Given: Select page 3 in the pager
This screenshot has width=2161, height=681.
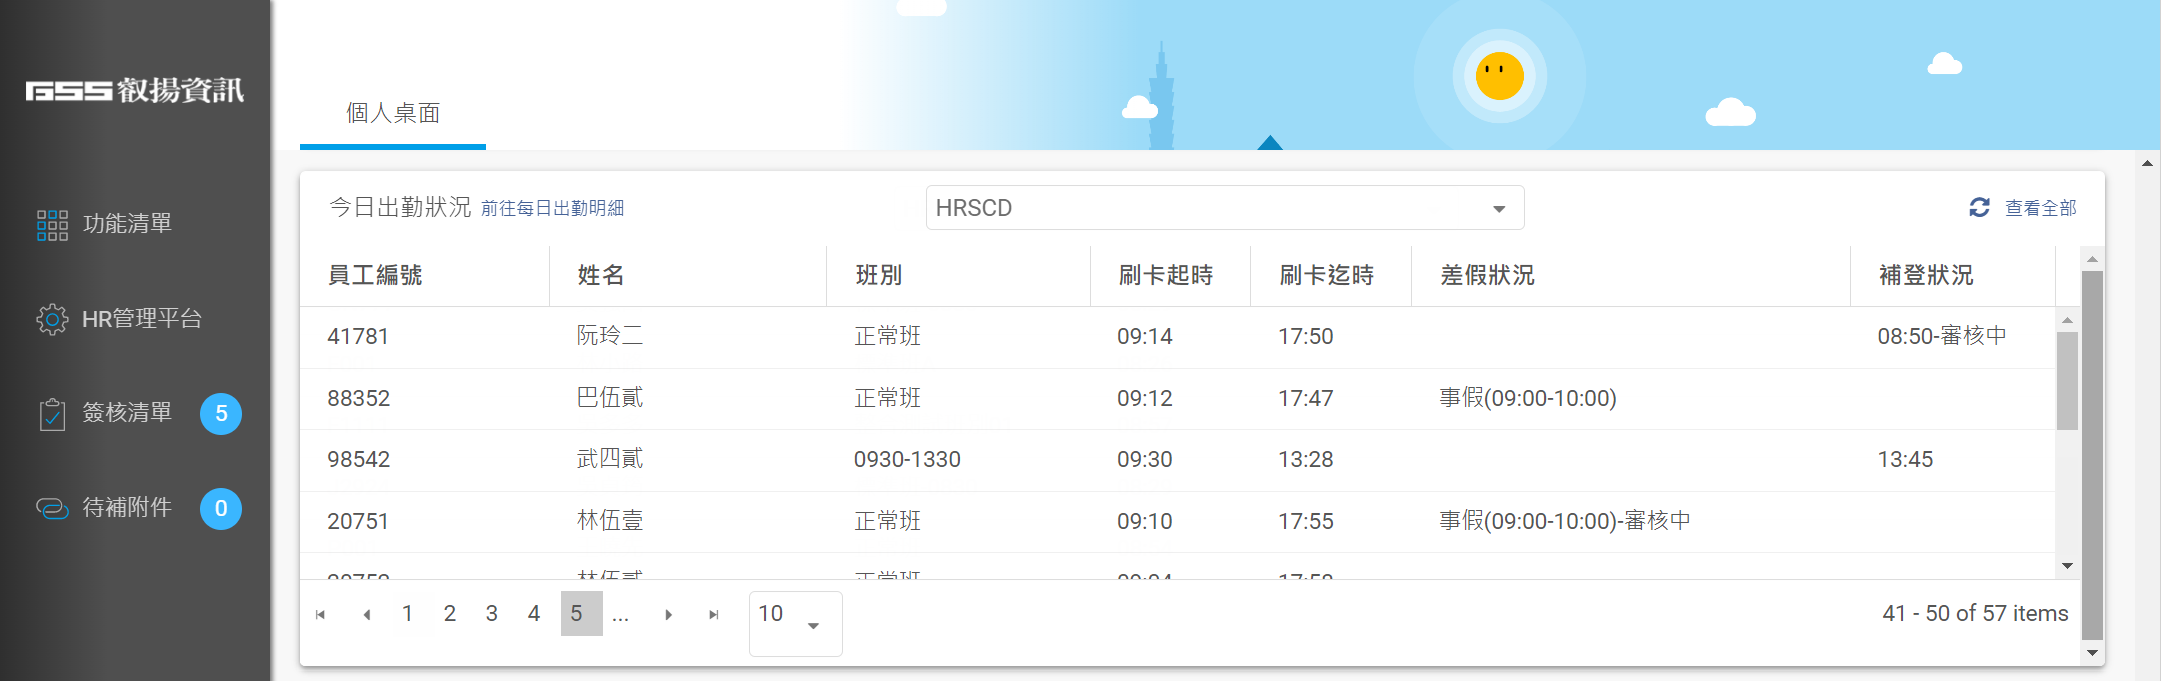Looking at the screenshot, I should pyautogui.click(x=492, y=614).
